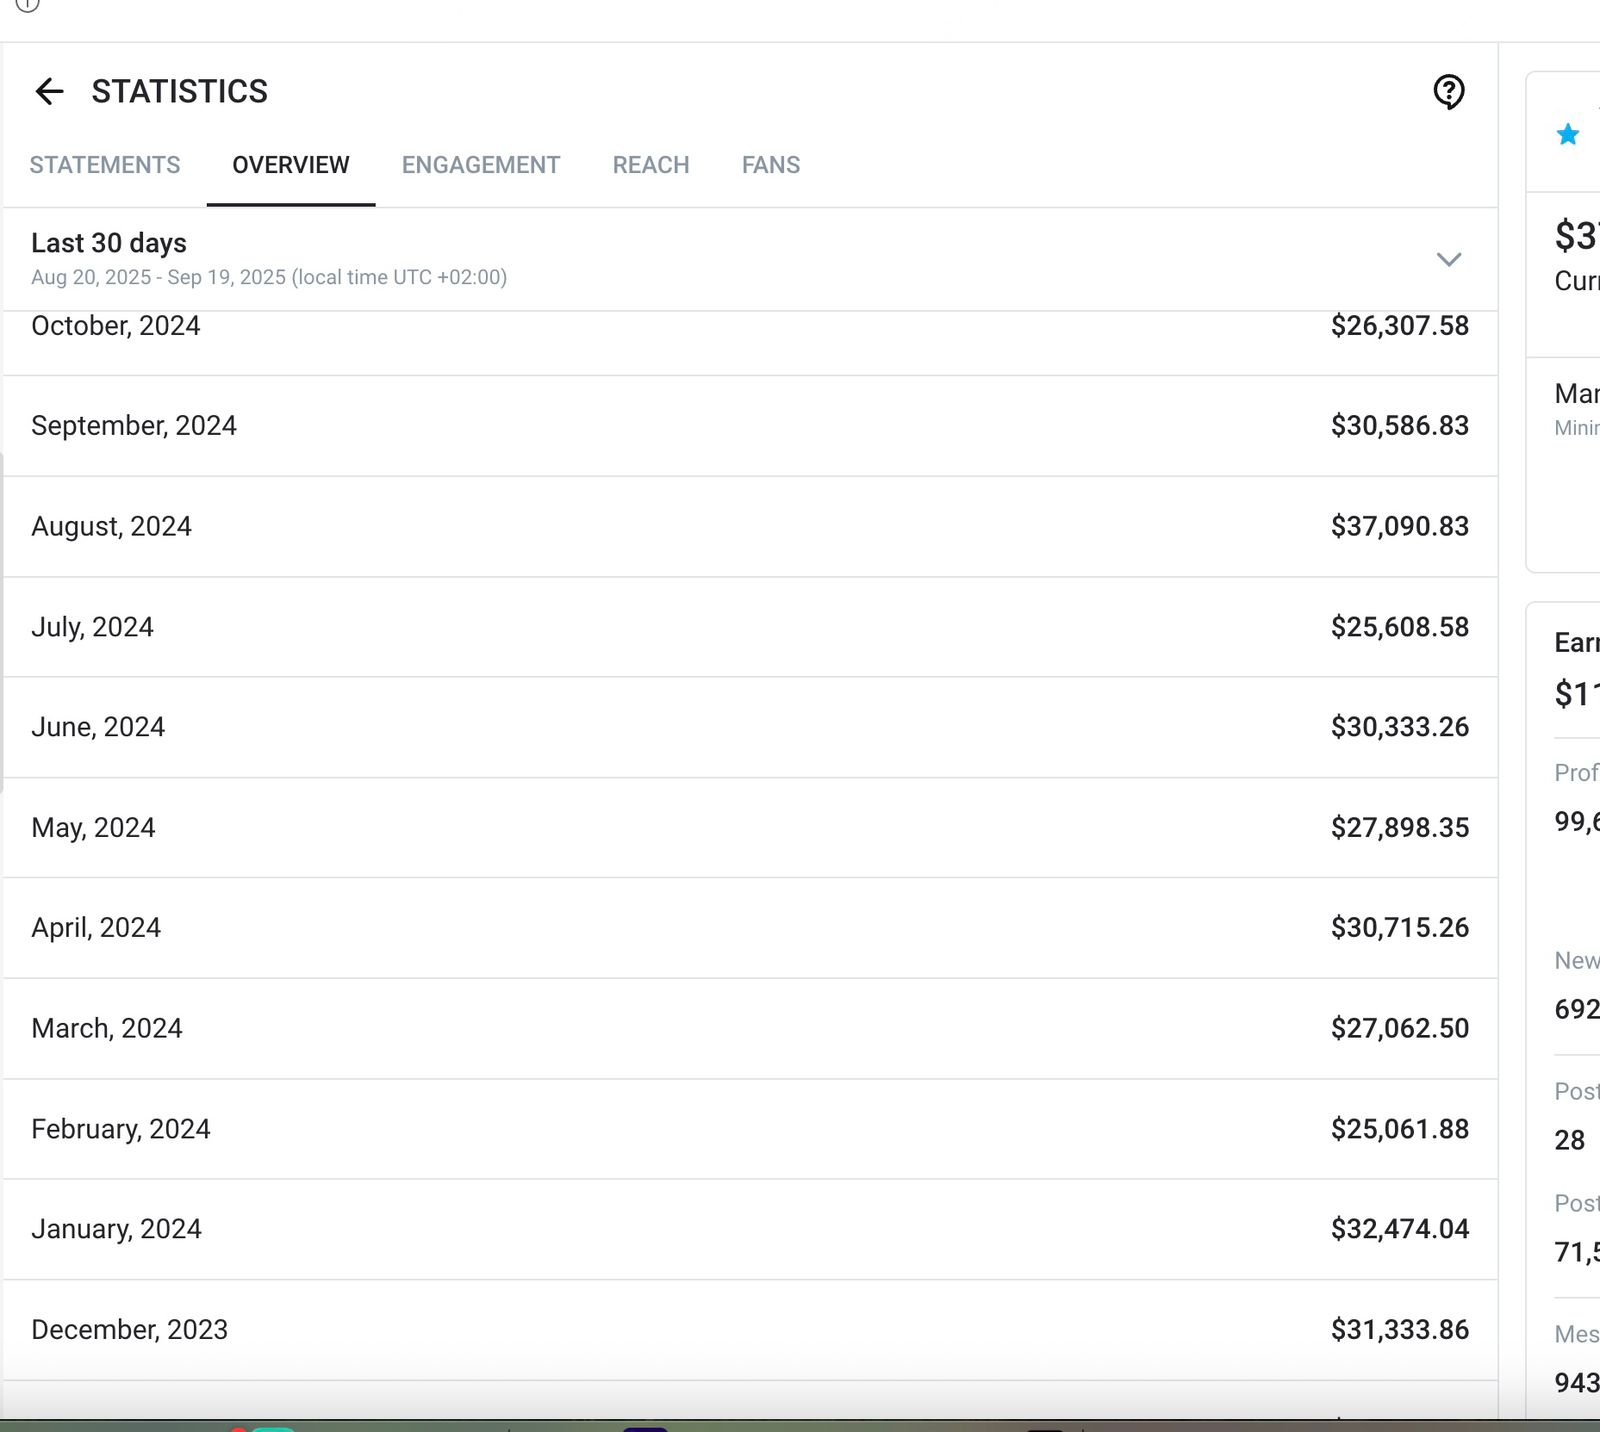
Task: Open the Reach tab
Action: click(x=650, y=165)
